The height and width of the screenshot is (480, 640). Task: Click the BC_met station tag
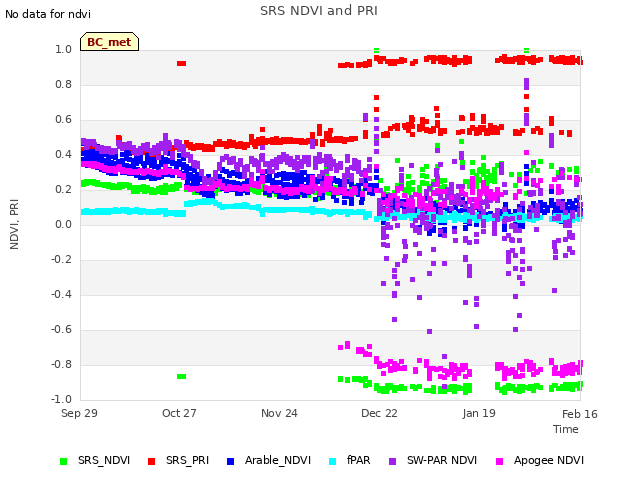point(109,42)
